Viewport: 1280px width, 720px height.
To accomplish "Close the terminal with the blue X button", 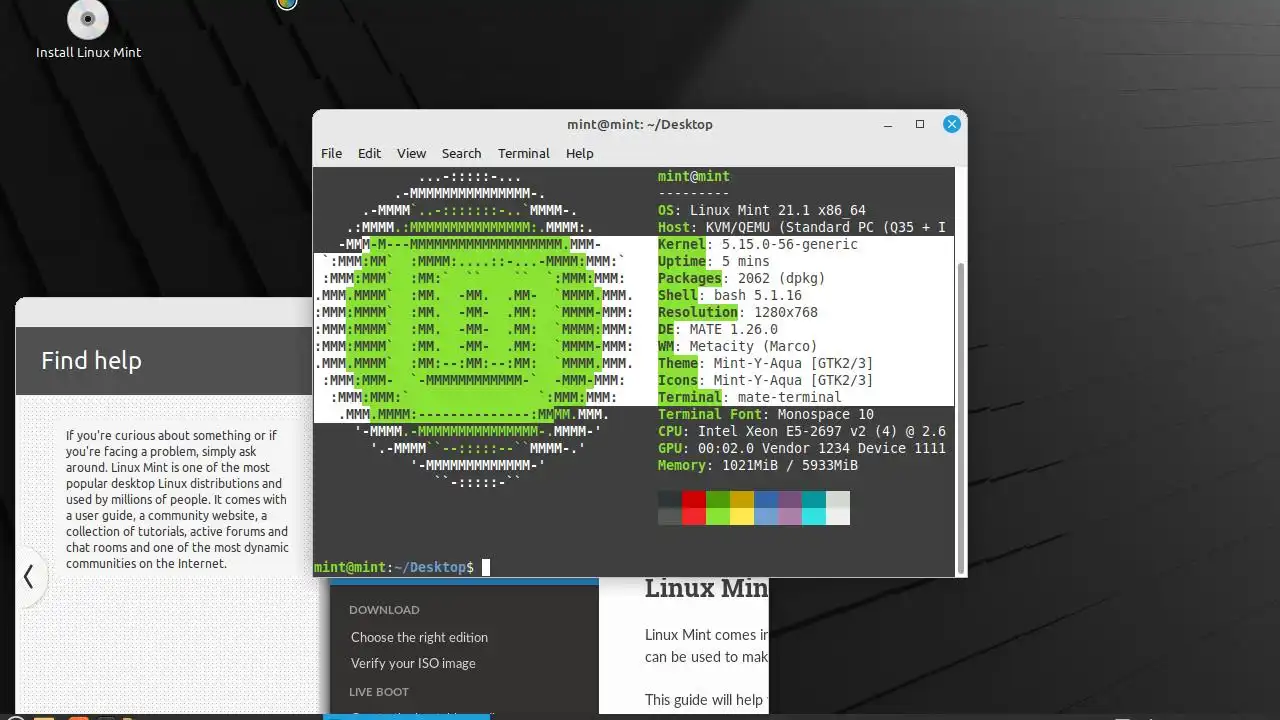I will (x=952, y=124).
